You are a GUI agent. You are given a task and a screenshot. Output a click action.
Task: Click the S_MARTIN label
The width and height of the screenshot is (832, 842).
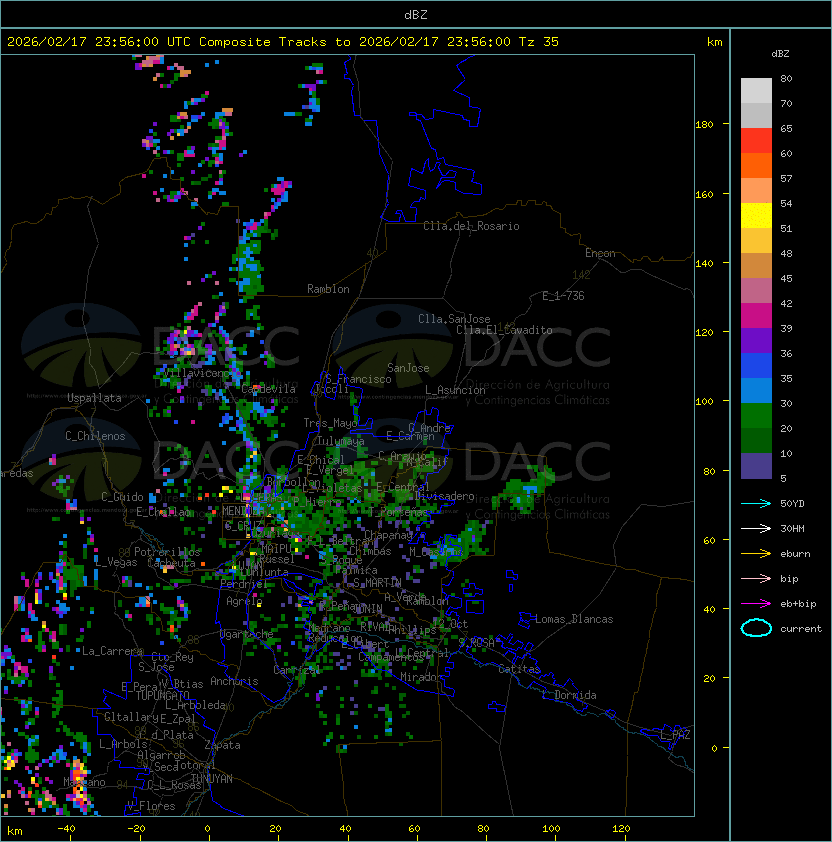coord(377,583)
